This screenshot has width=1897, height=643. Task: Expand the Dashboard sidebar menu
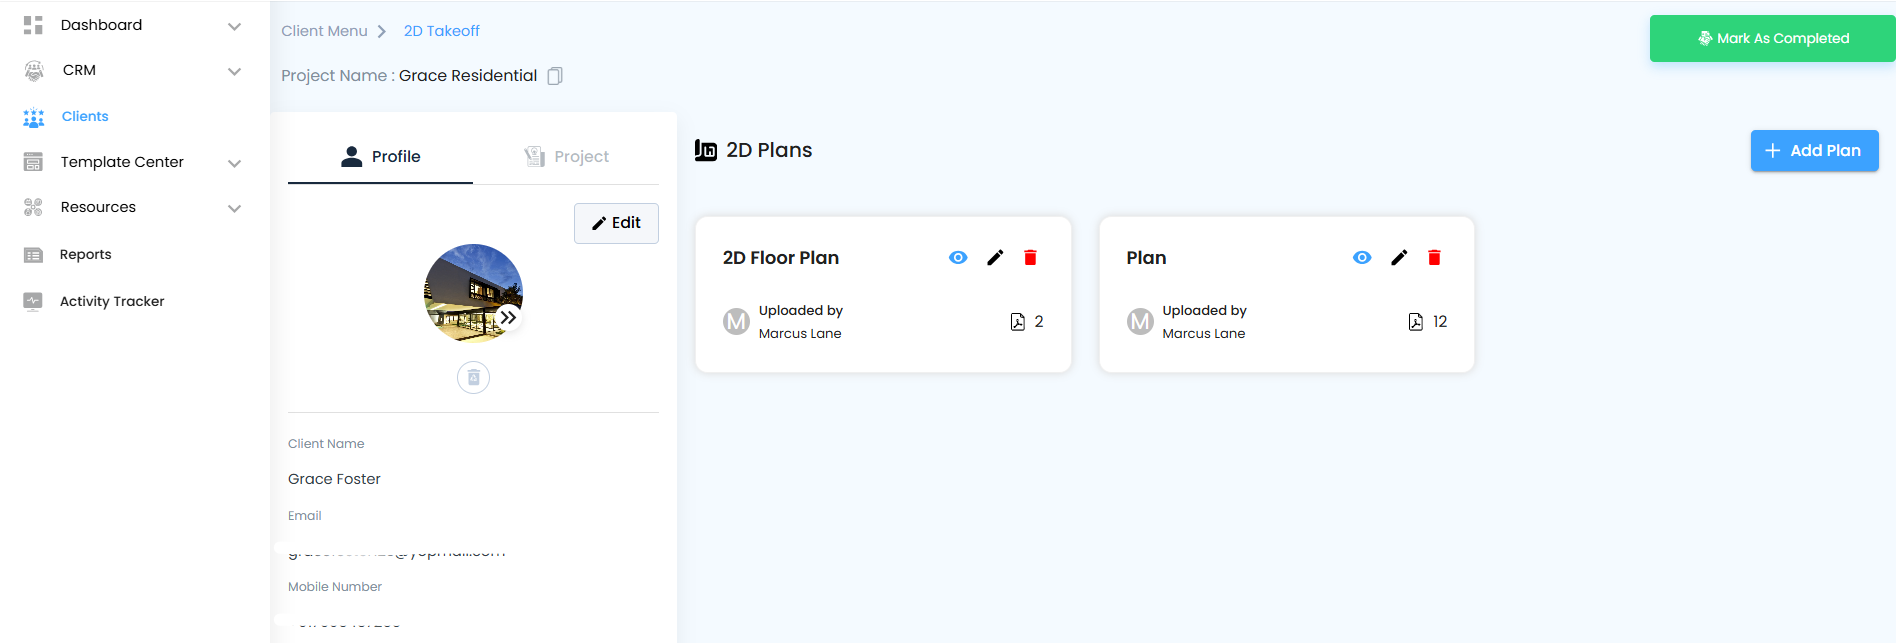(234, 26)
